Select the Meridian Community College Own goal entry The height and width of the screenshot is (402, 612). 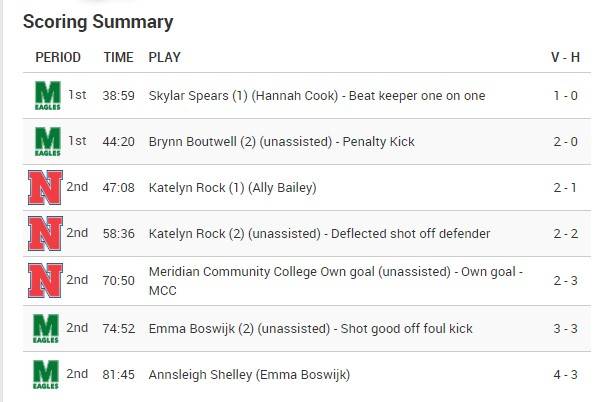pyautogui.click(x=336, y=281)
